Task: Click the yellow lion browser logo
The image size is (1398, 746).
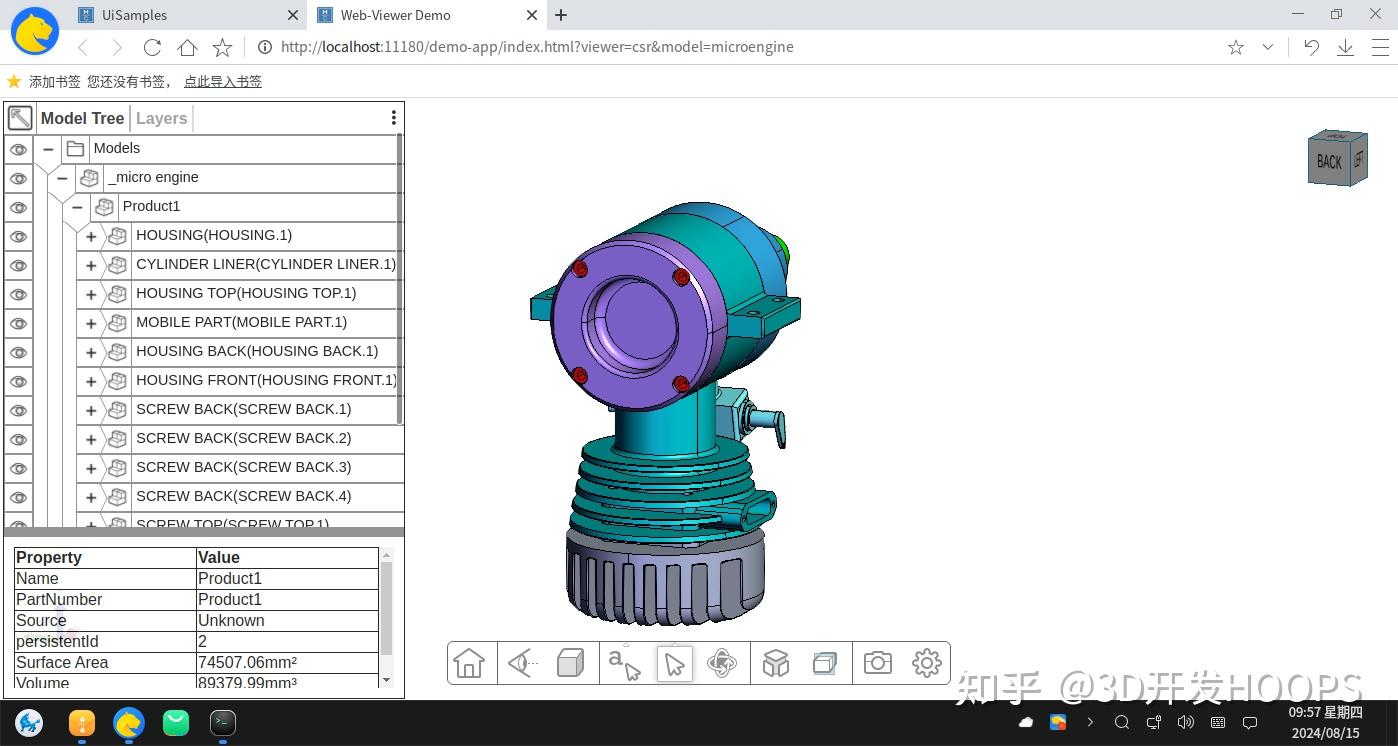Action: coord(34,31)
